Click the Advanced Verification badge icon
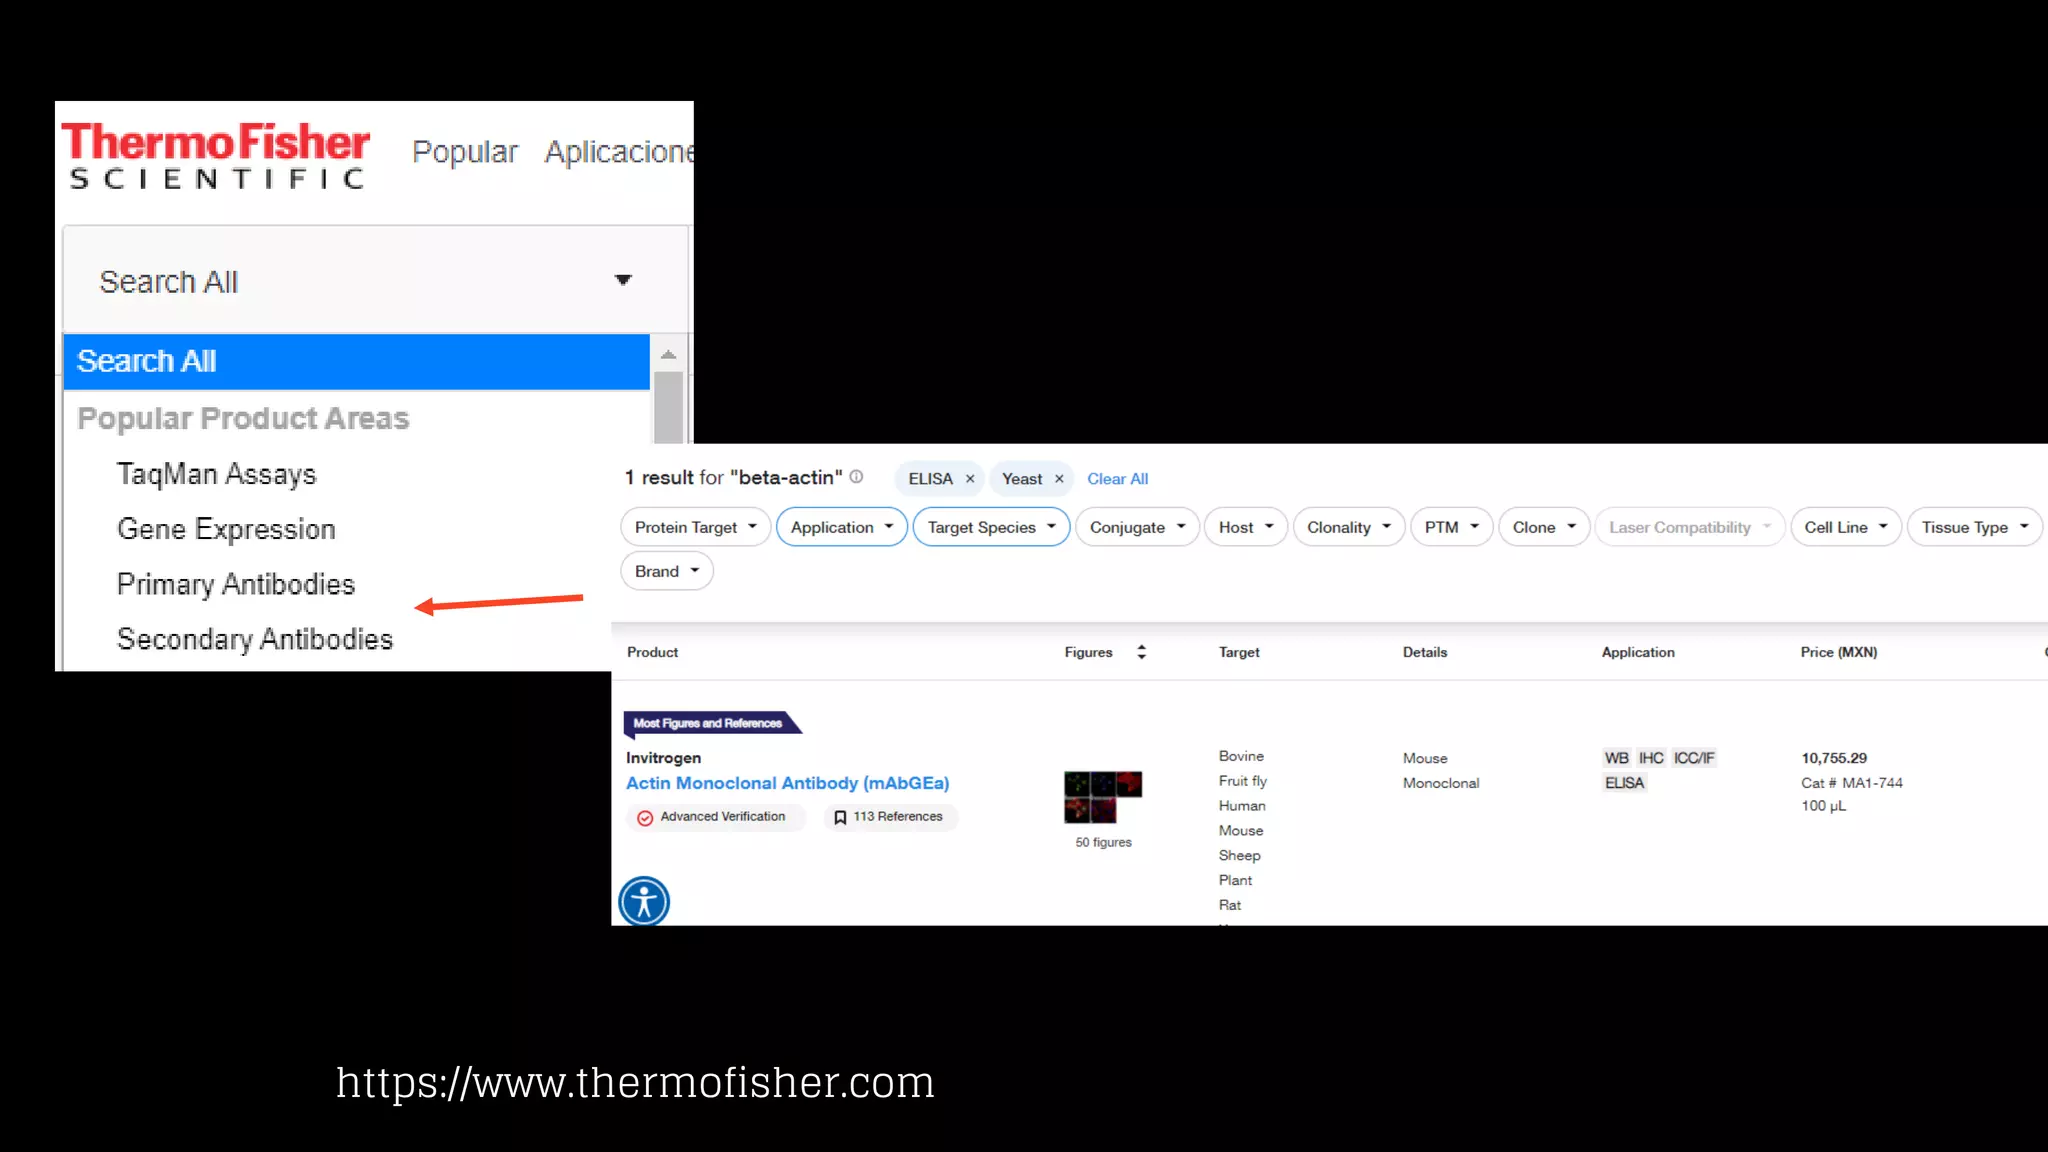 (645, 818)
